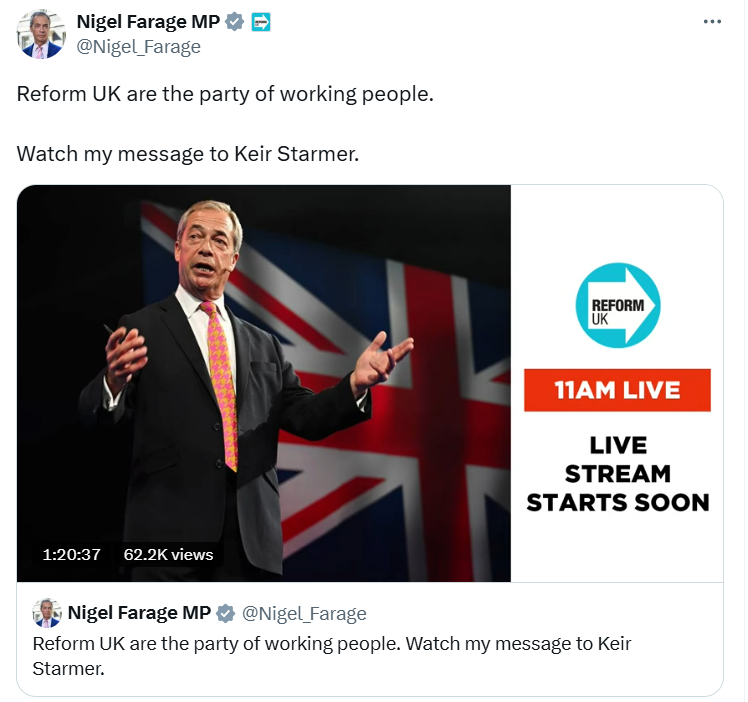Click the Reform UK affiliation badge by the name
The height and width of the screenshot is (702, 748).
260,22
